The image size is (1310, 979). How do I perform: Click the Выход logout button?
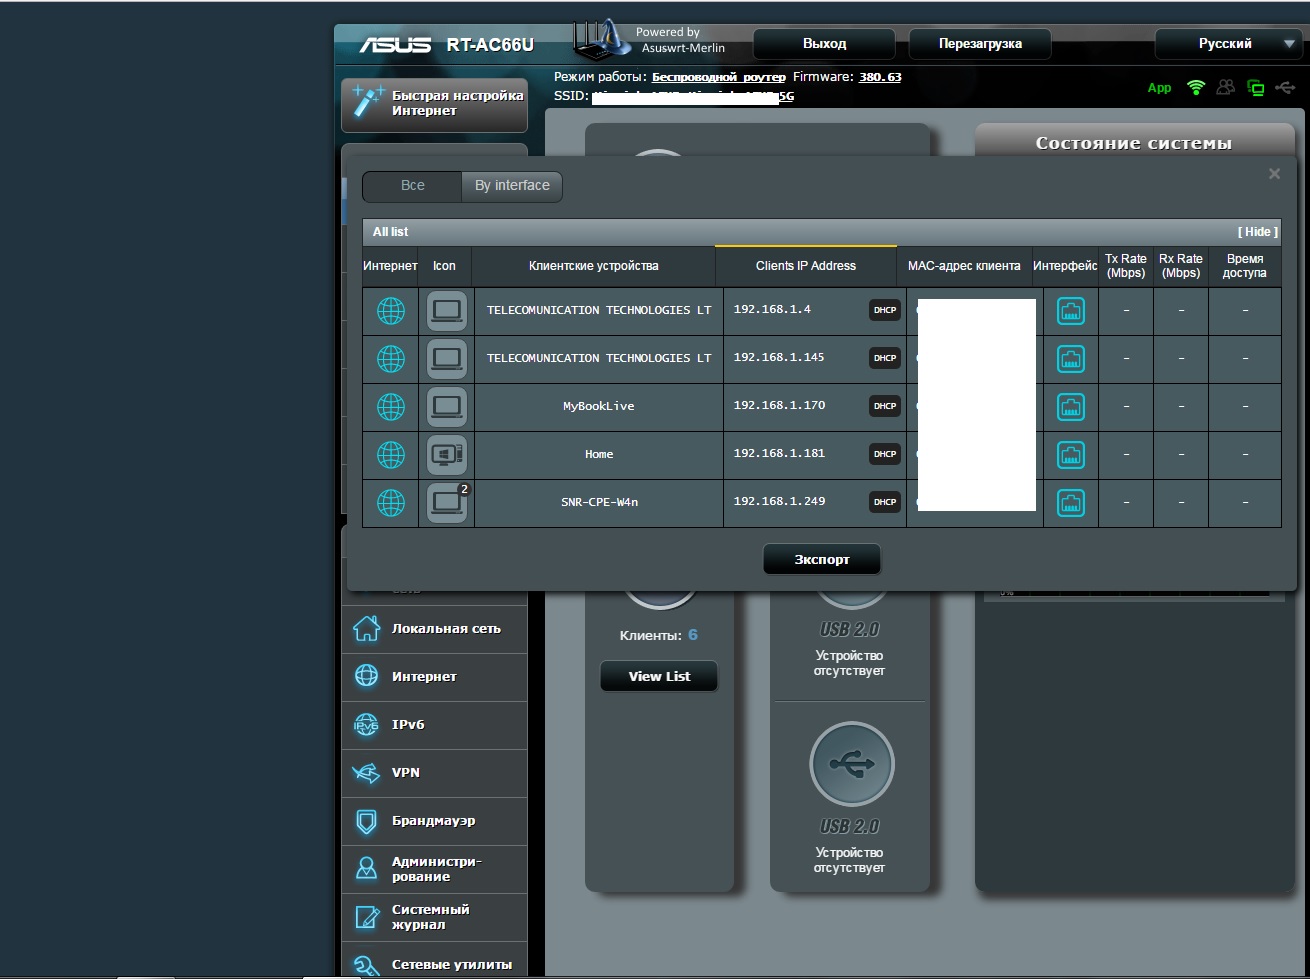pyautogui.click(x=824, y=44)
